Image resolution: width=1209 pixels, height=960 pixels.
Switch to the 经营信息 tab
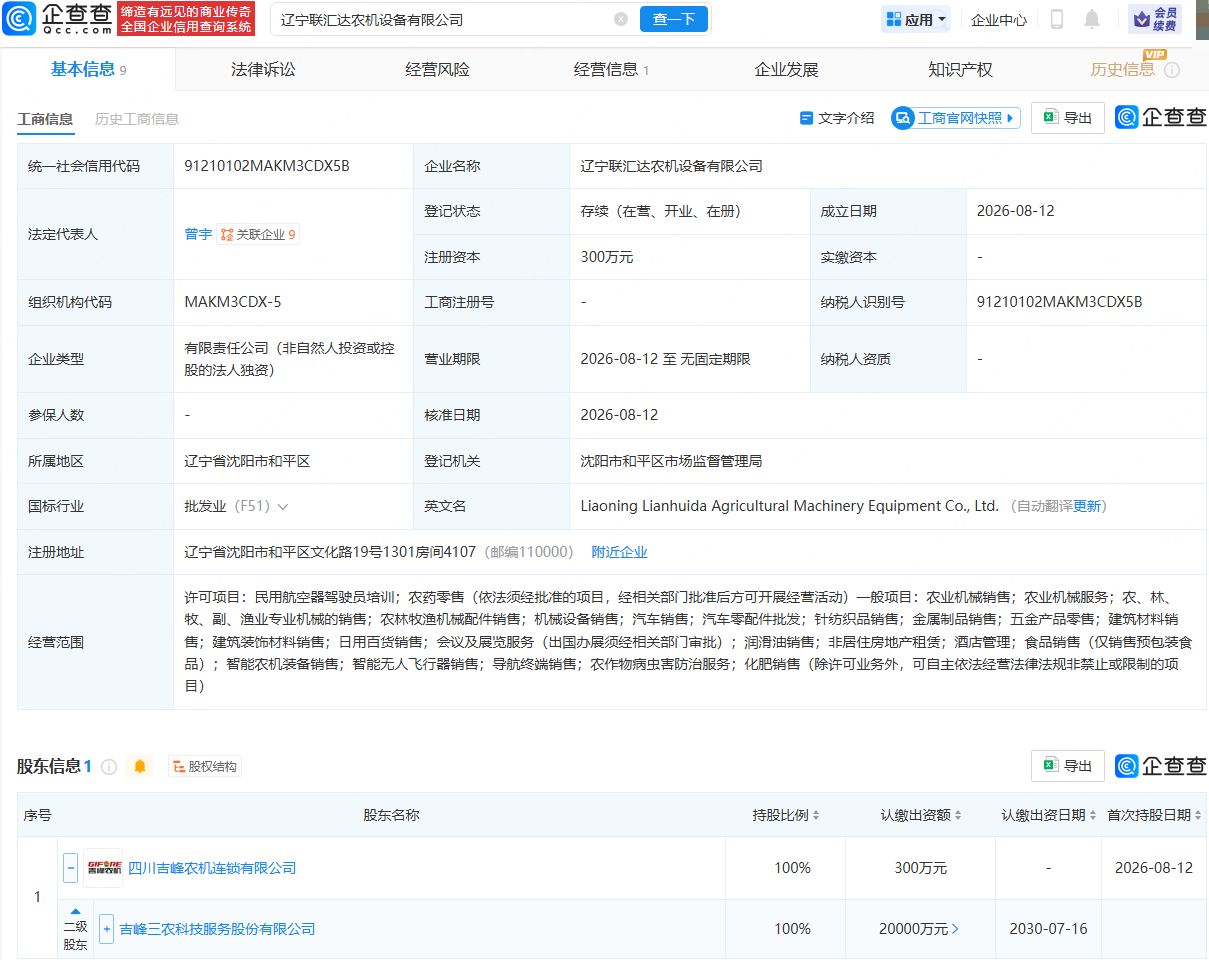611,69
